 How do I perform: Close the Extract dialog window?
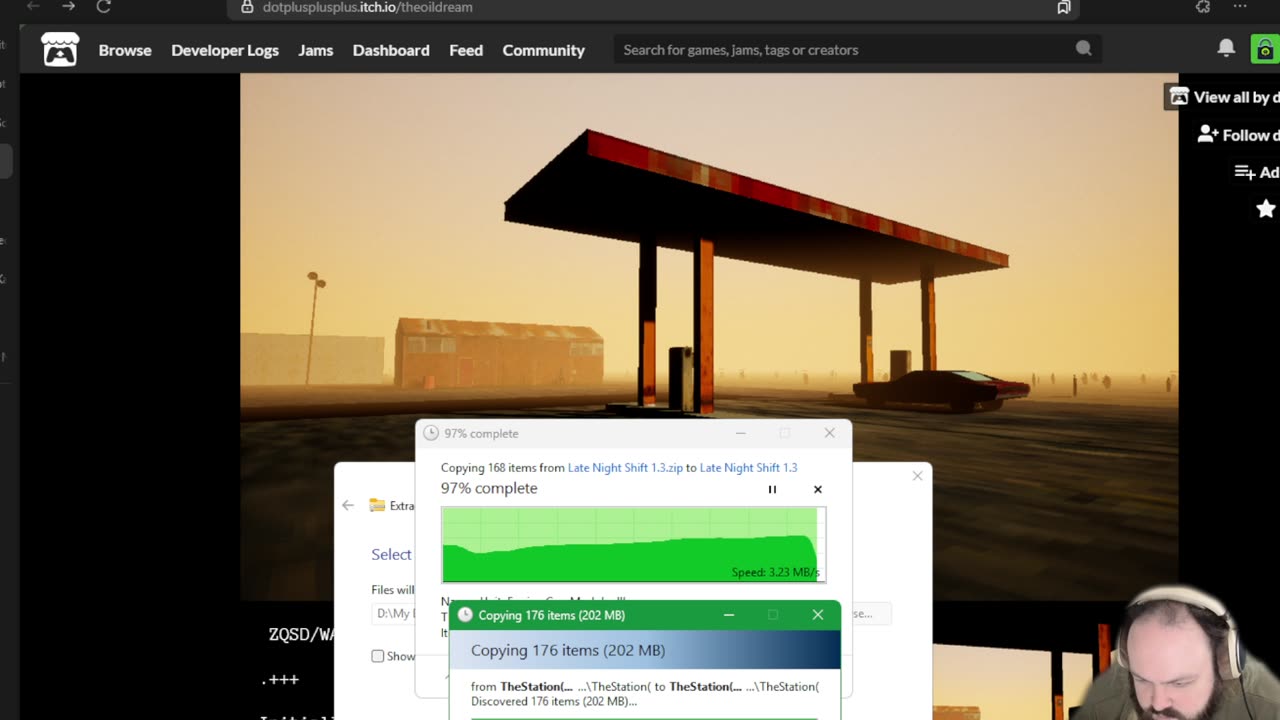[x=917, y=476]
